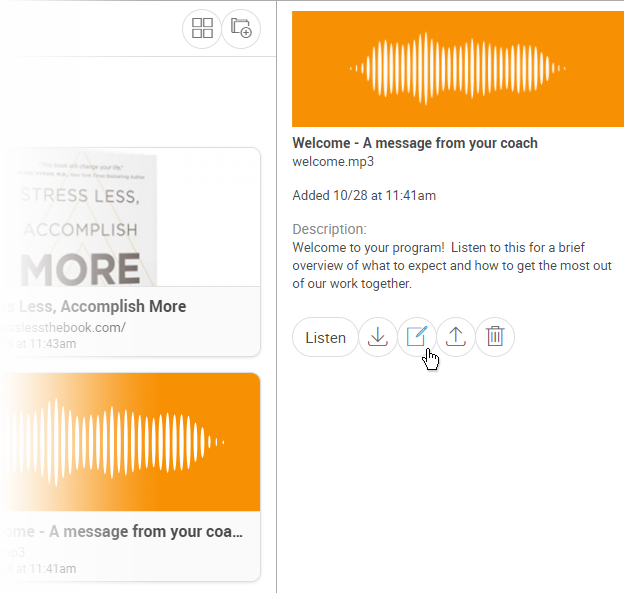Switch to grid view layout
Image resolution: width=628 pixels, height=593 pixels.
tap(202, 28)
